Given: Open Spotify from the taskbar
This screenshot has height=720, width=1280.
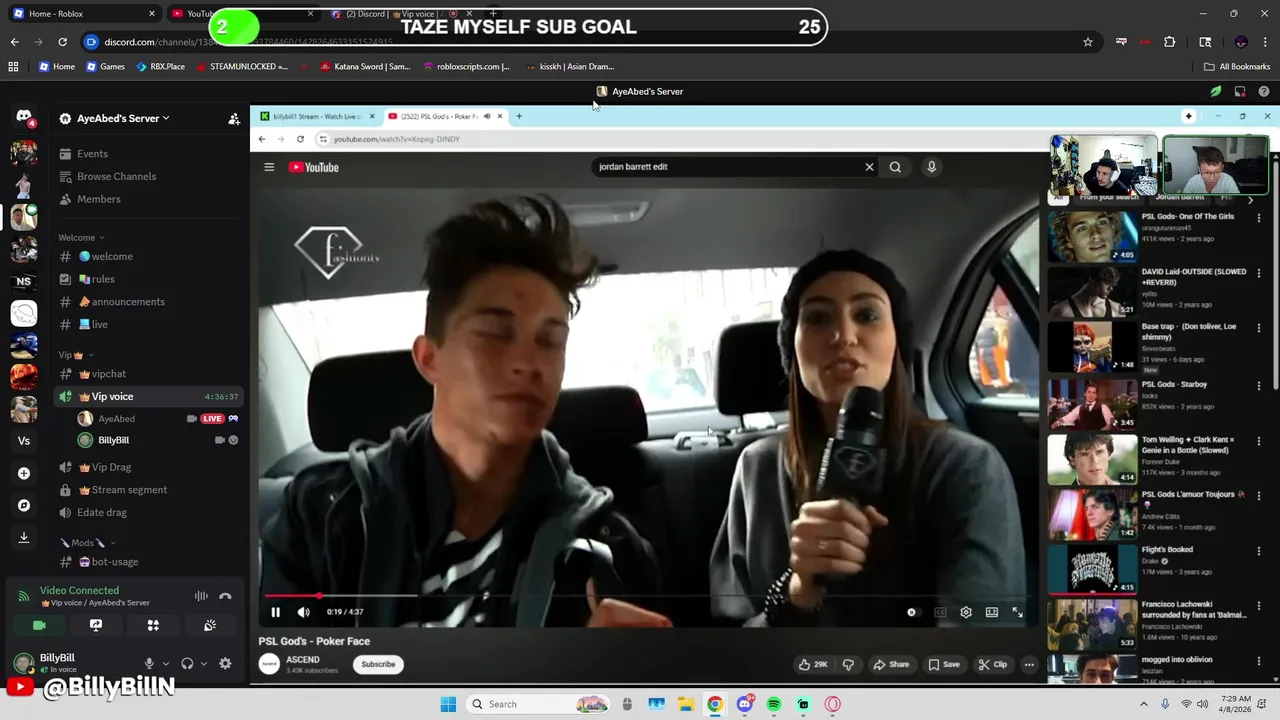Looking at the screenshot, I should [774, 704].
